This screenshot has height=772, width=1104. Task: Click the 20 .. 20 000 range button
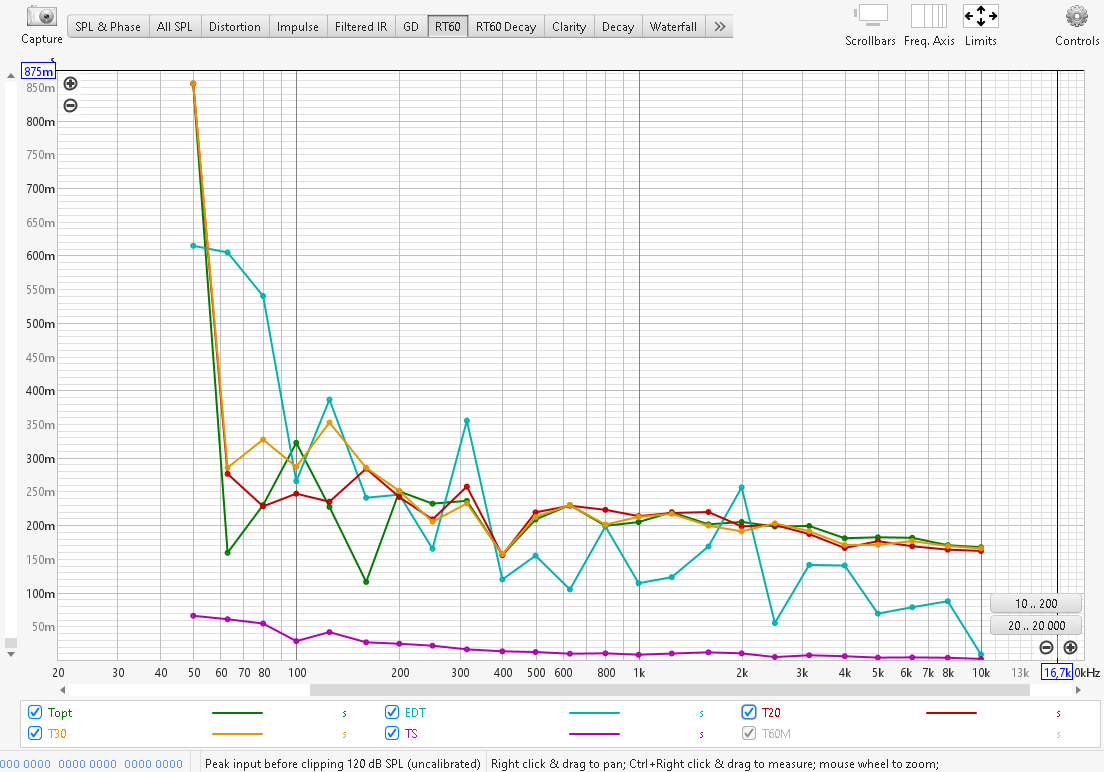[1036, 625]
